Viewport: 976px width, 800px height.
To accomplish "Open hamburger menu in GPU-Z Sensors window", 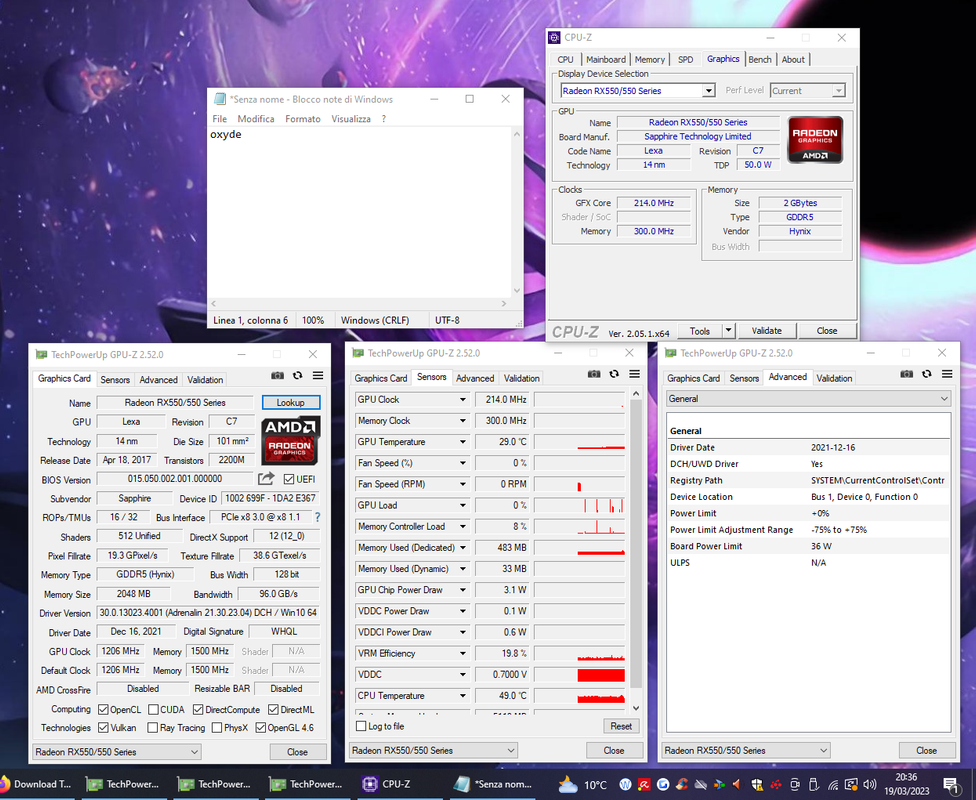I will point(635,374).
